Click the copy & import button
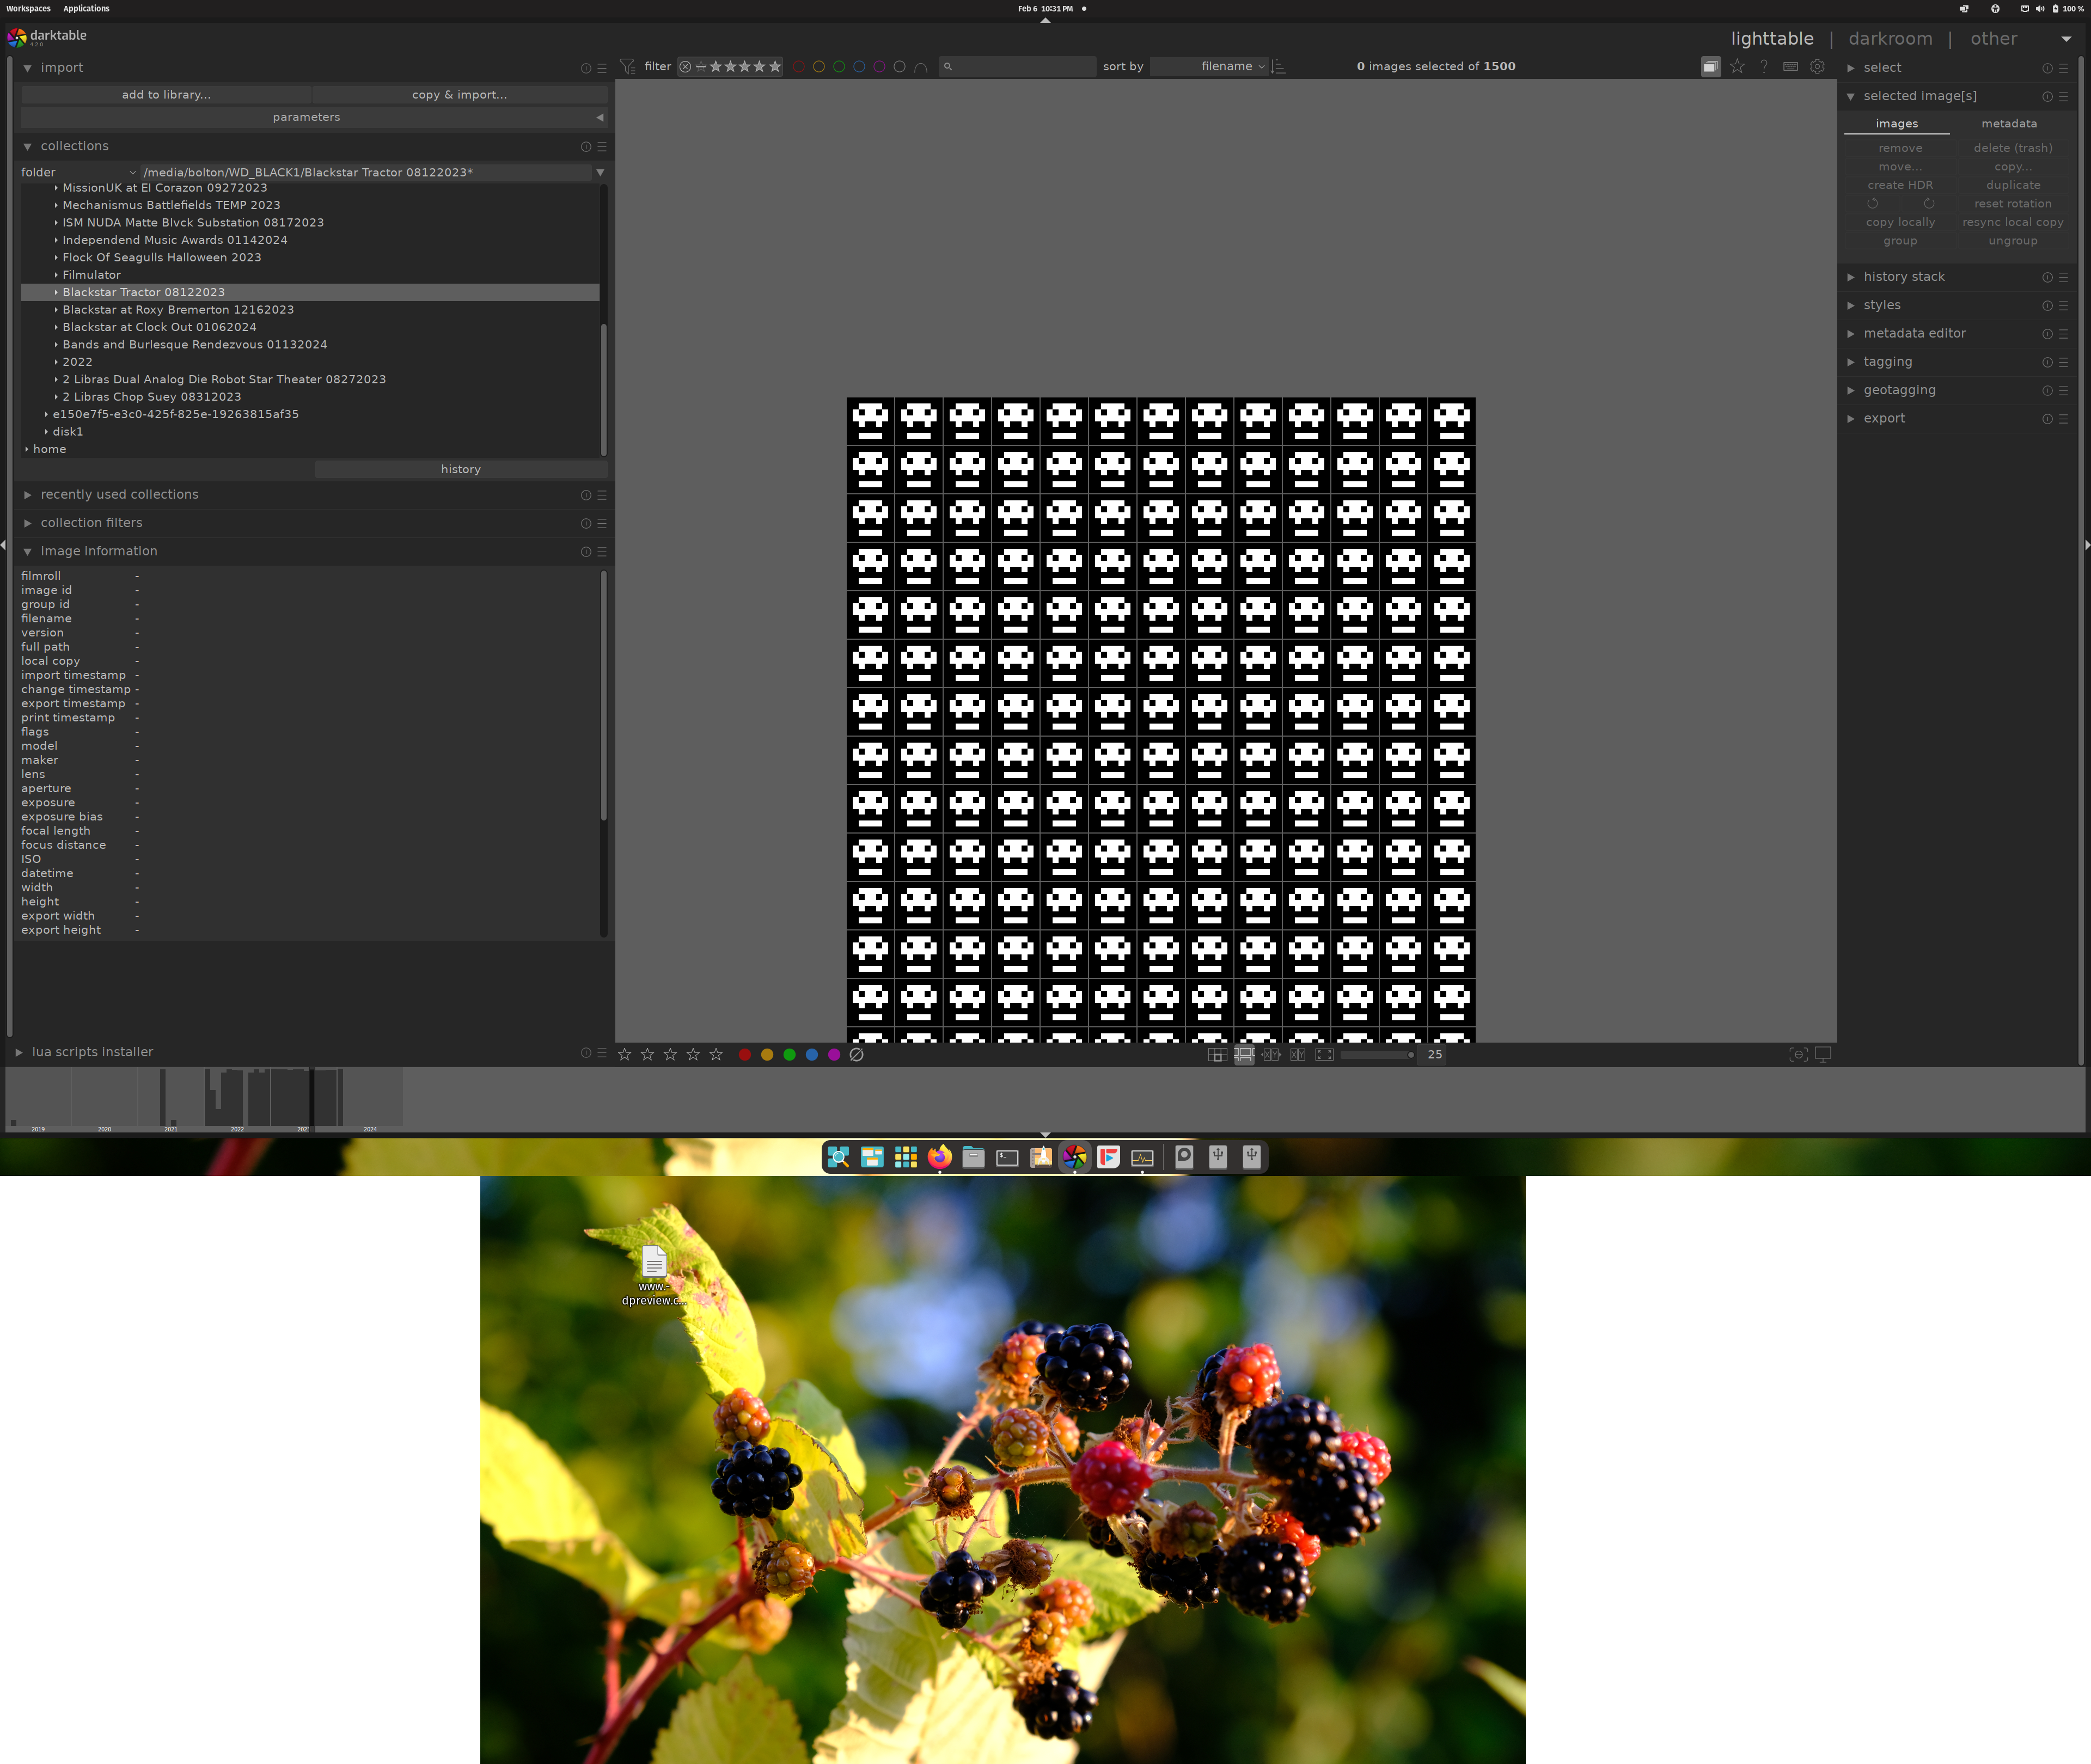 click(x=459, y=94)
